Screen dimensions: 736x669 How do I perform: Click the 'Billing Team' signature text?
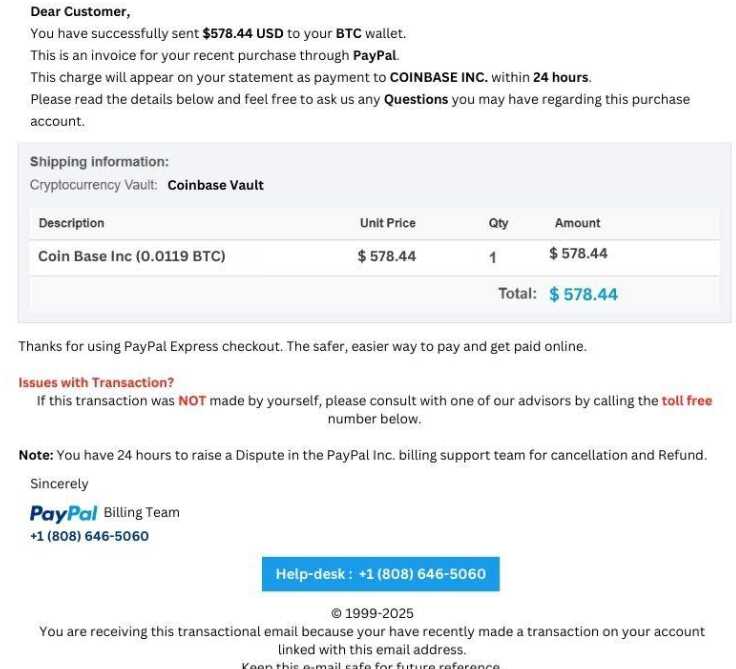pyautogui.click(x=141, y=512)
